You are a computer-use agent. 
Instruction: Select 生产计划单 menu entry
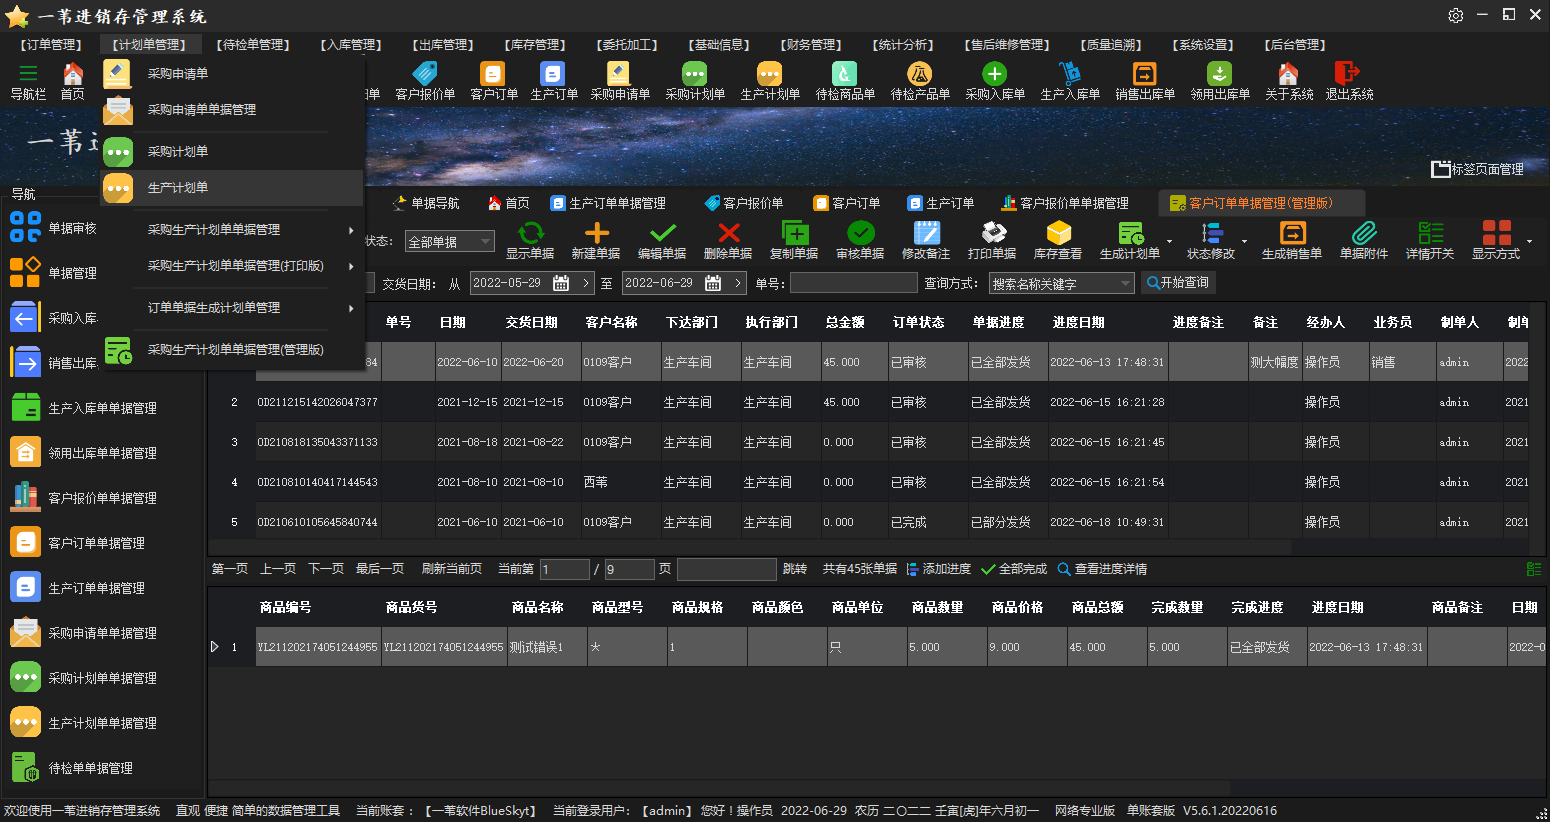click(x=231, y=188)
